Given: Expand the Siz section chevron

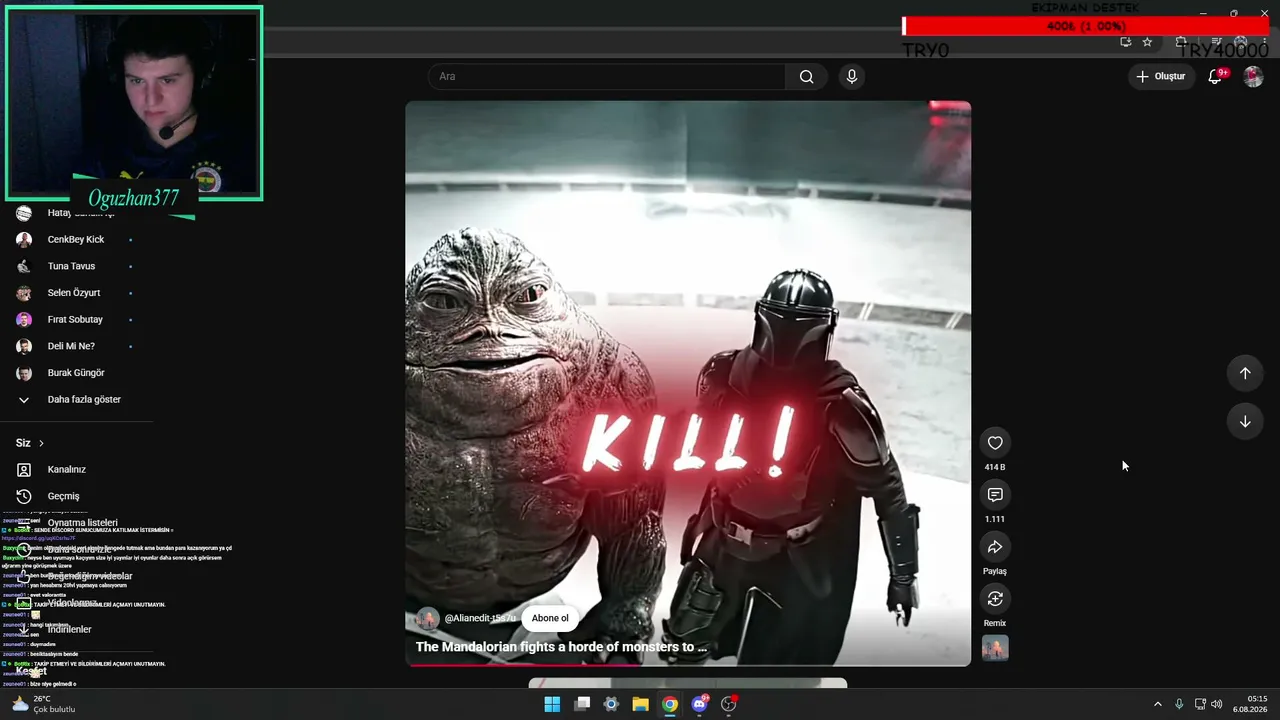Looking at the screenshot, I should pyautogui.click(x=41, y=443).
